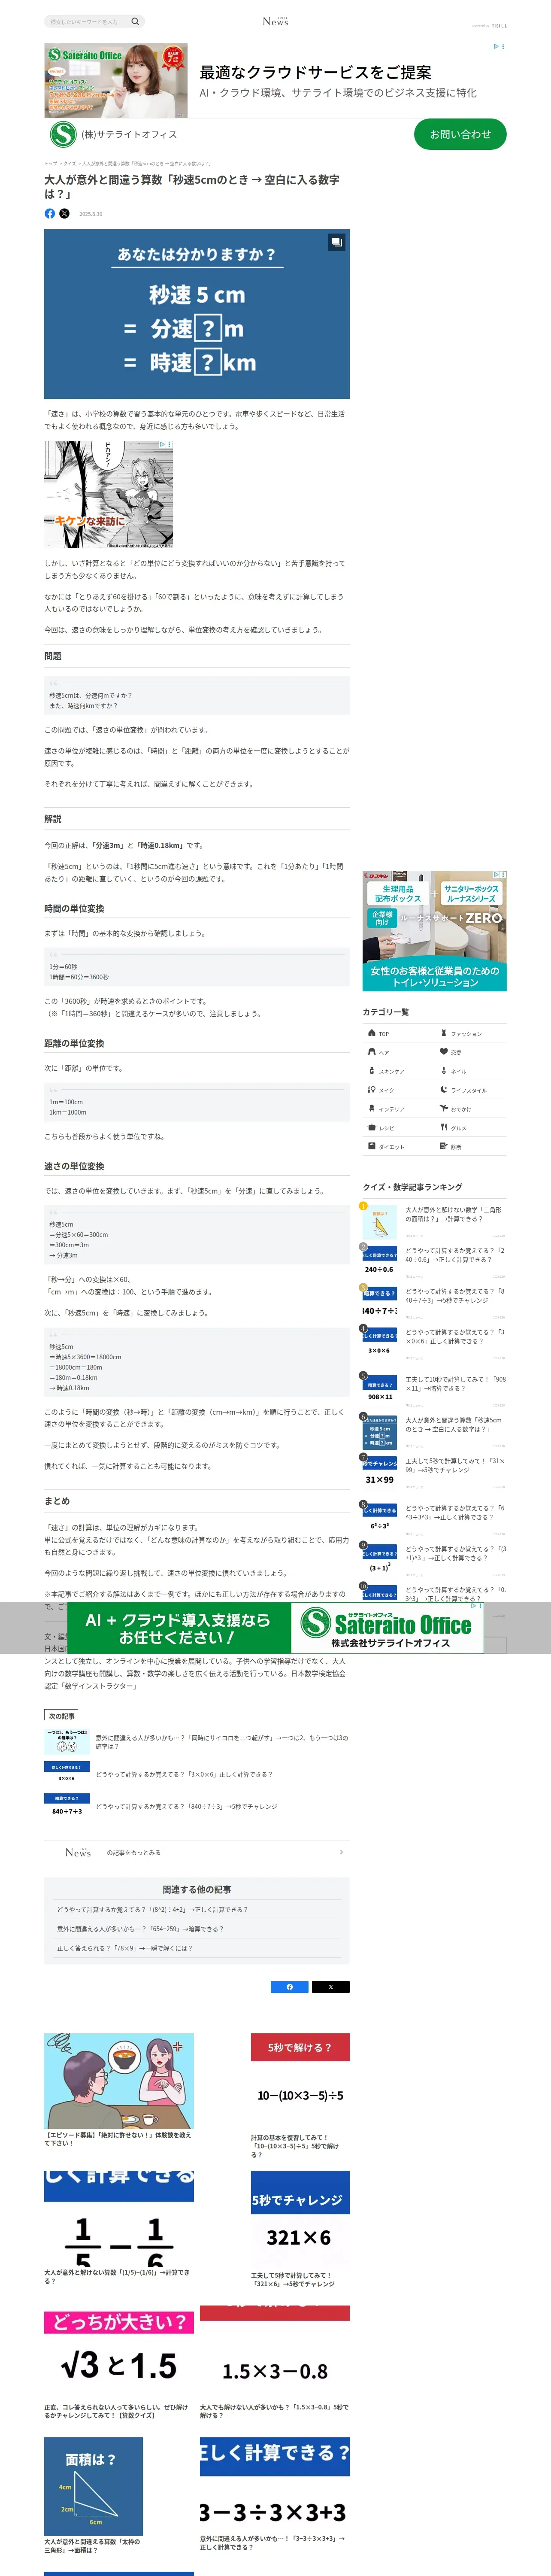Open the ライフスタイル category with moon icon

[471, 1090]
